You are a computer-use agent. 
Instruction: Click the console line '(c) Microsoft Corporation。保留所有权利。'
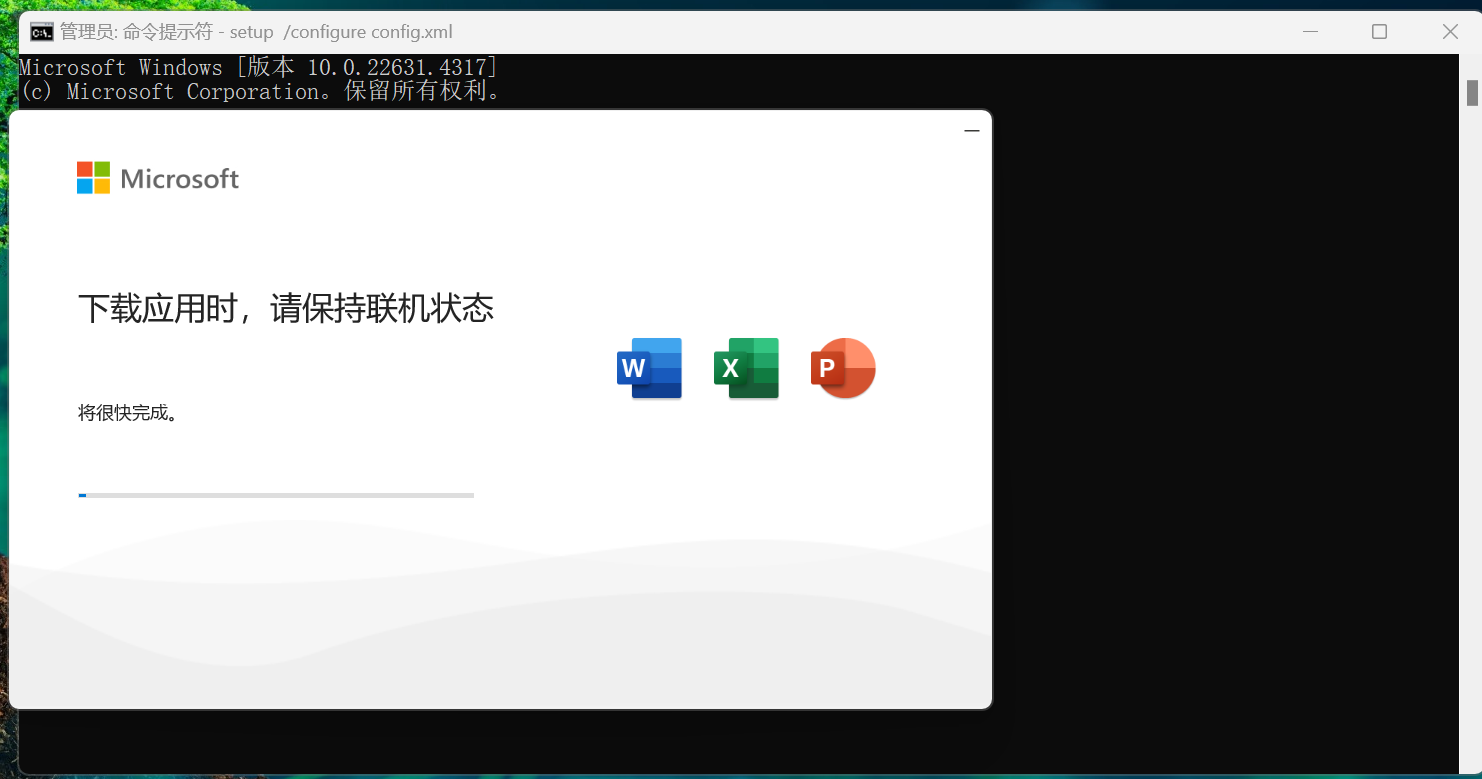[x=260, y=92]
